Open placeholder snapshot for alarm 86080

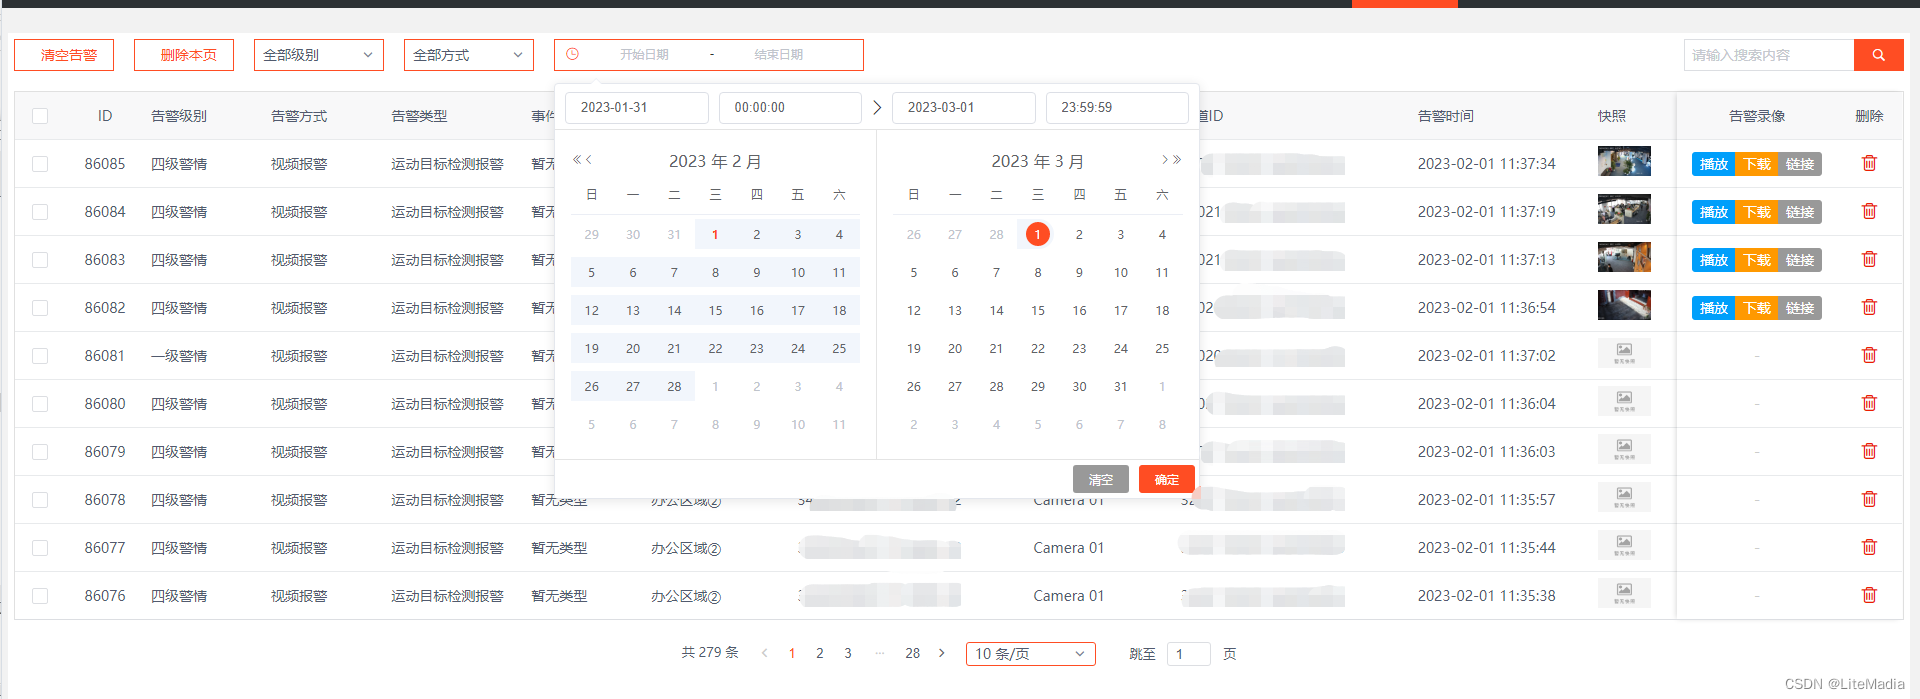[x=1624, y=401]
